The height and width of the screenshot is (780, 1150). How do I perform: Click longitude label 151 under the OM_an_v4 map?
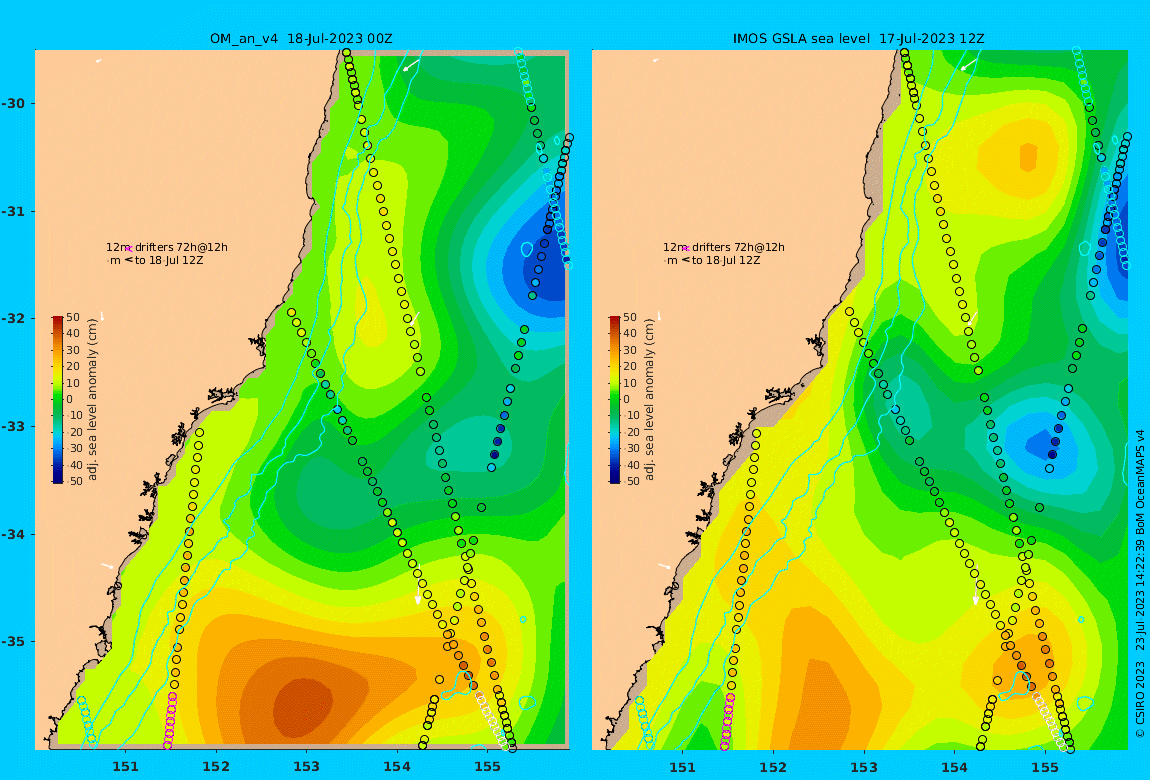tap(125, 768)
